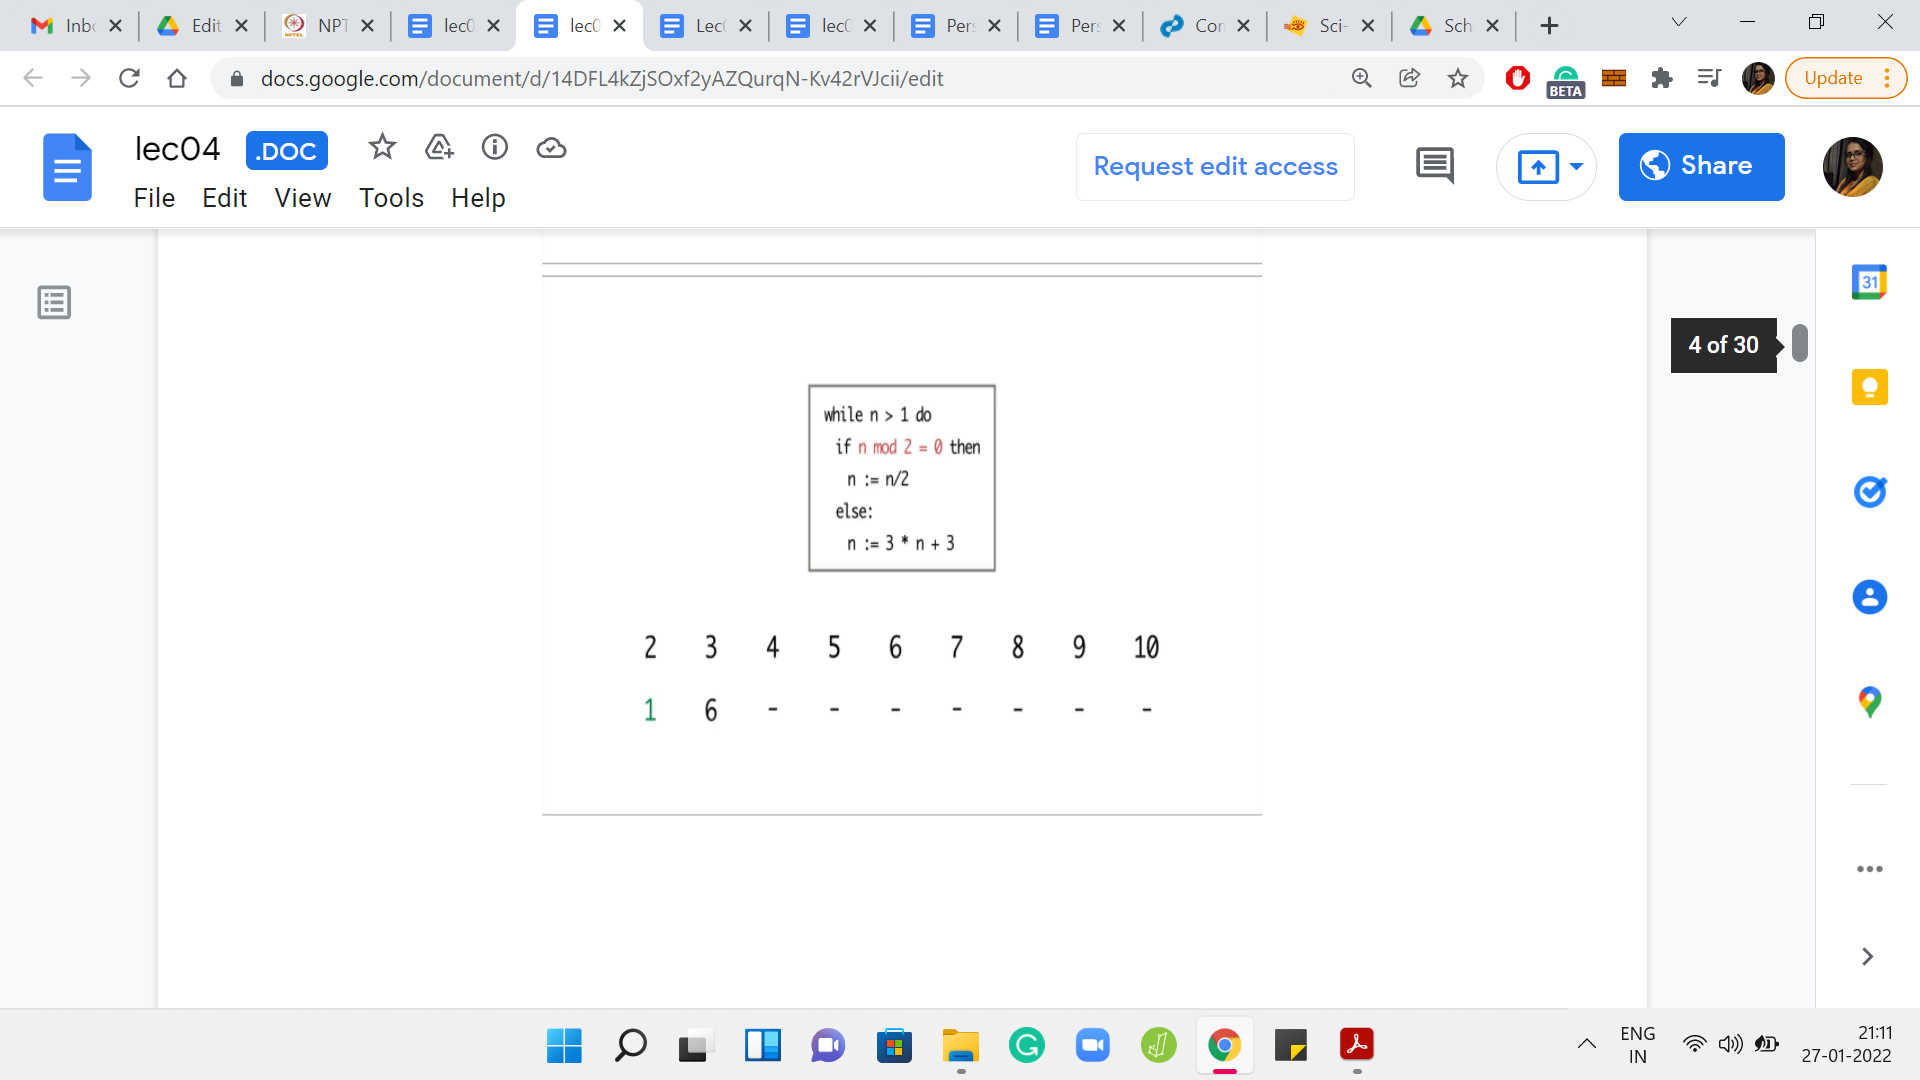Hide the side panel chevron
Image resolution: width=1920 pixels, height=1080 pixels.
pyautogui.click(x=1867, y=957)
